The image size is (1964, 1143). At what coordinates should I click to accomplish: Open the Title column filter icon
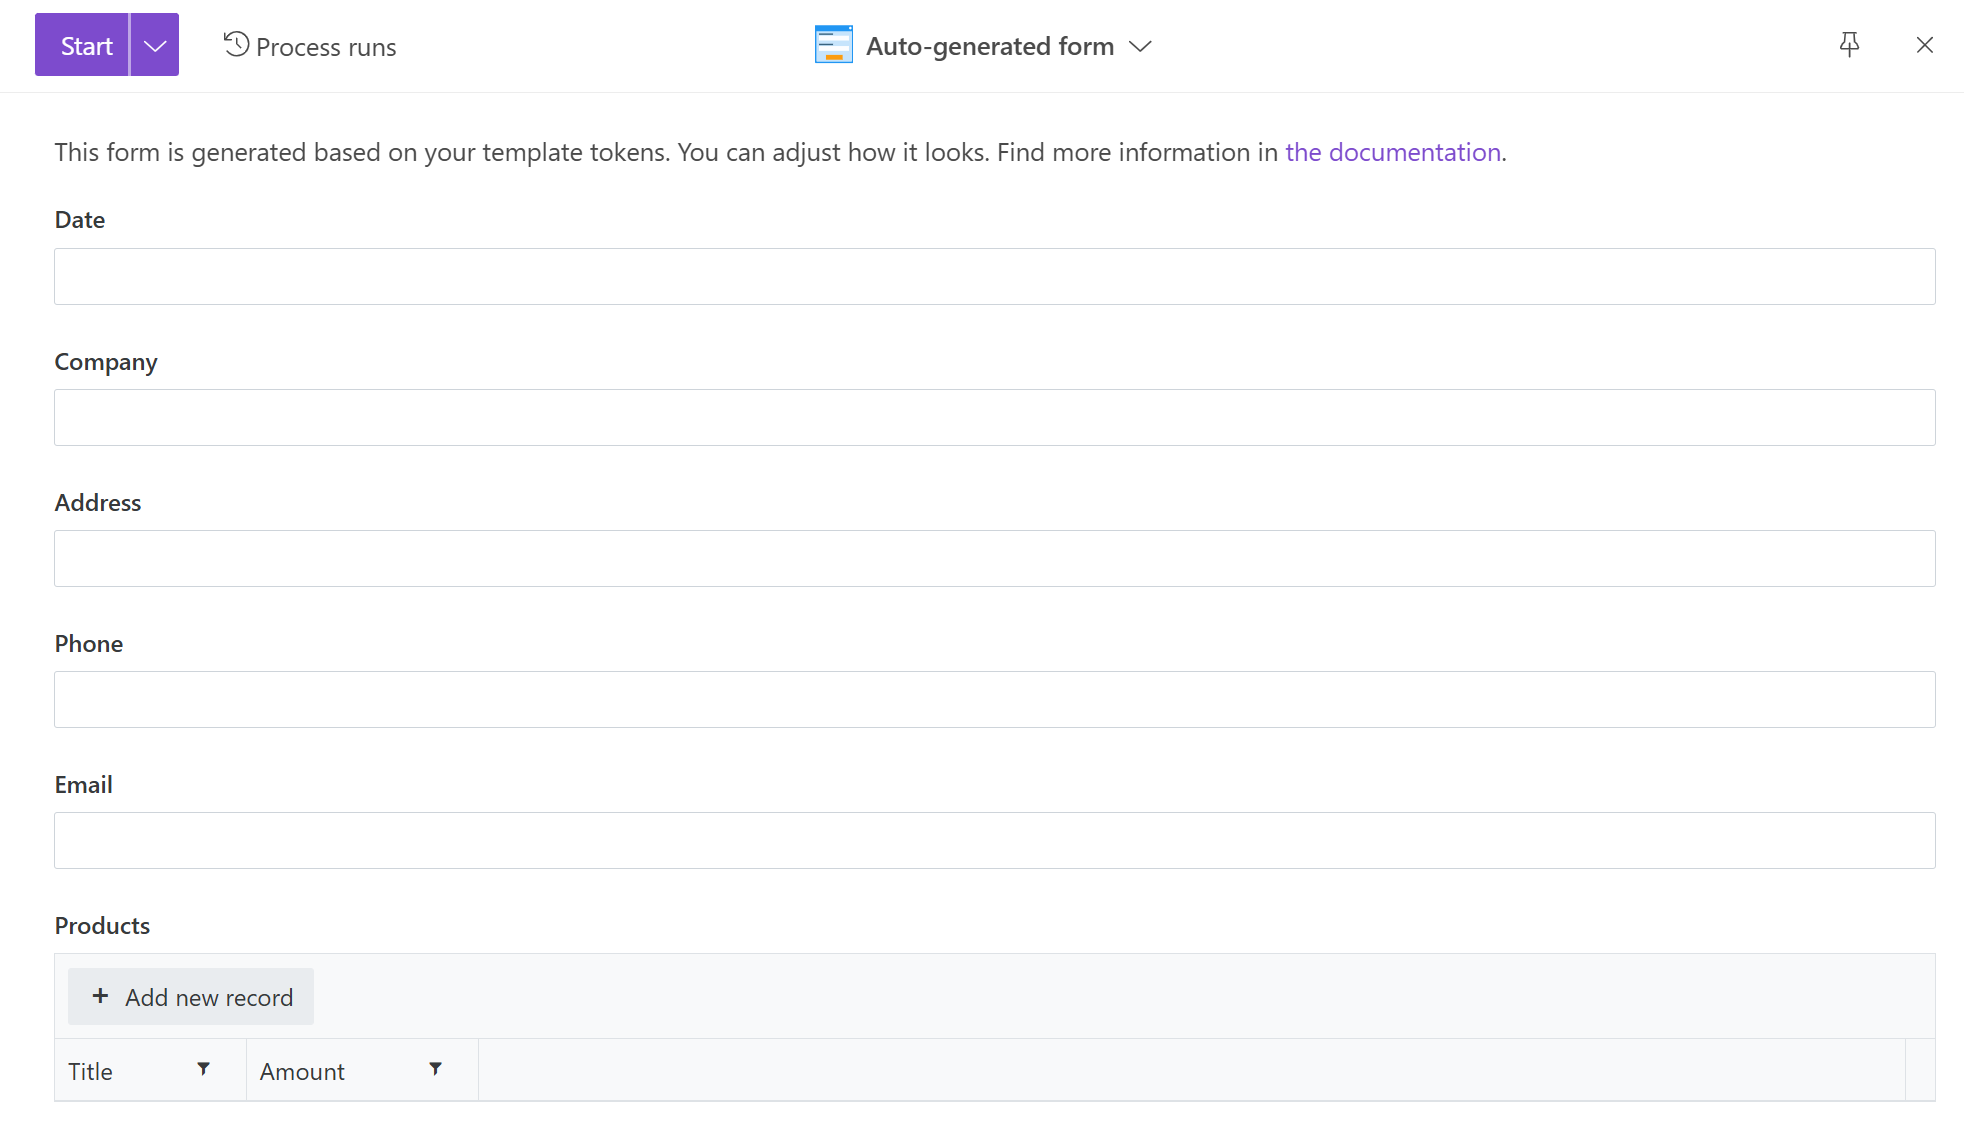(204, 1069)
